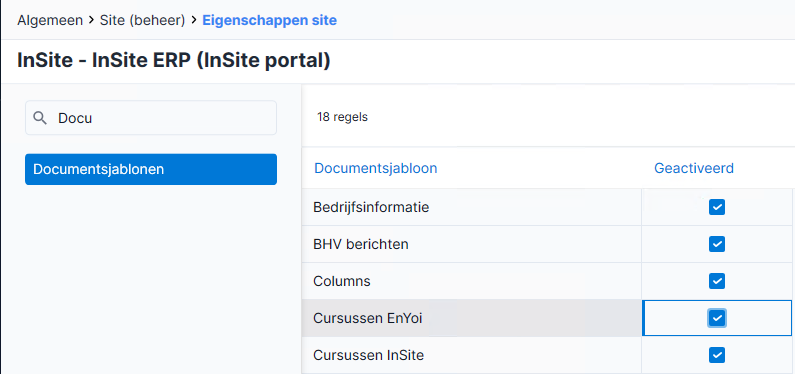Click the Docu search input field

pos(151,118)
